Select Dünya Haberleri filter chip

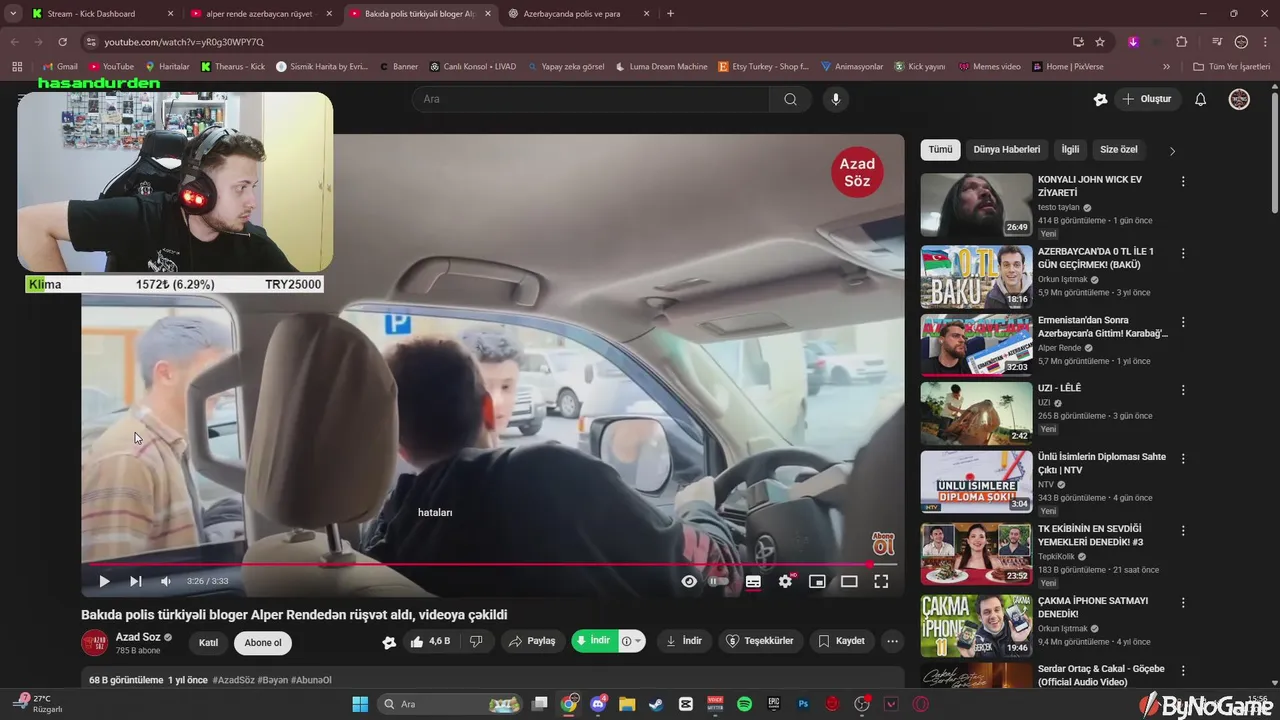pos(1007,150)
